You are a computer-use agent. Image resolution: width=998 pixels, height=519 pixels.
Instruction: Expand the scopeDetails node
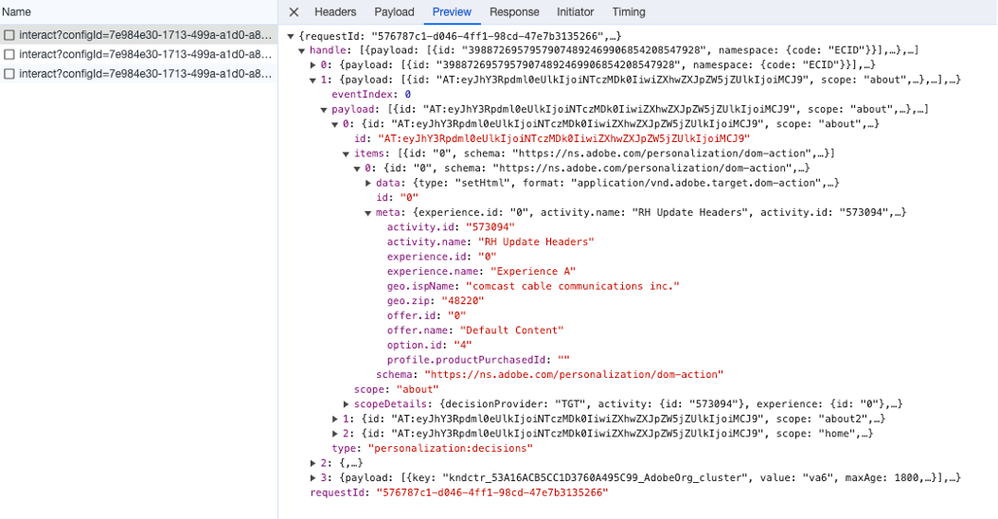point(347,404)
